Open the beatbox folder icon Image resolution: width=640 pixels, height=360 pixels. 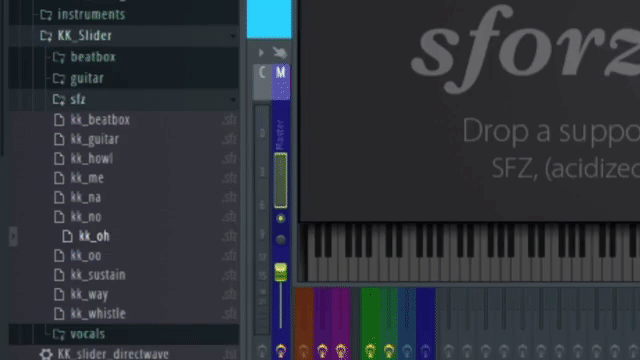59,57
